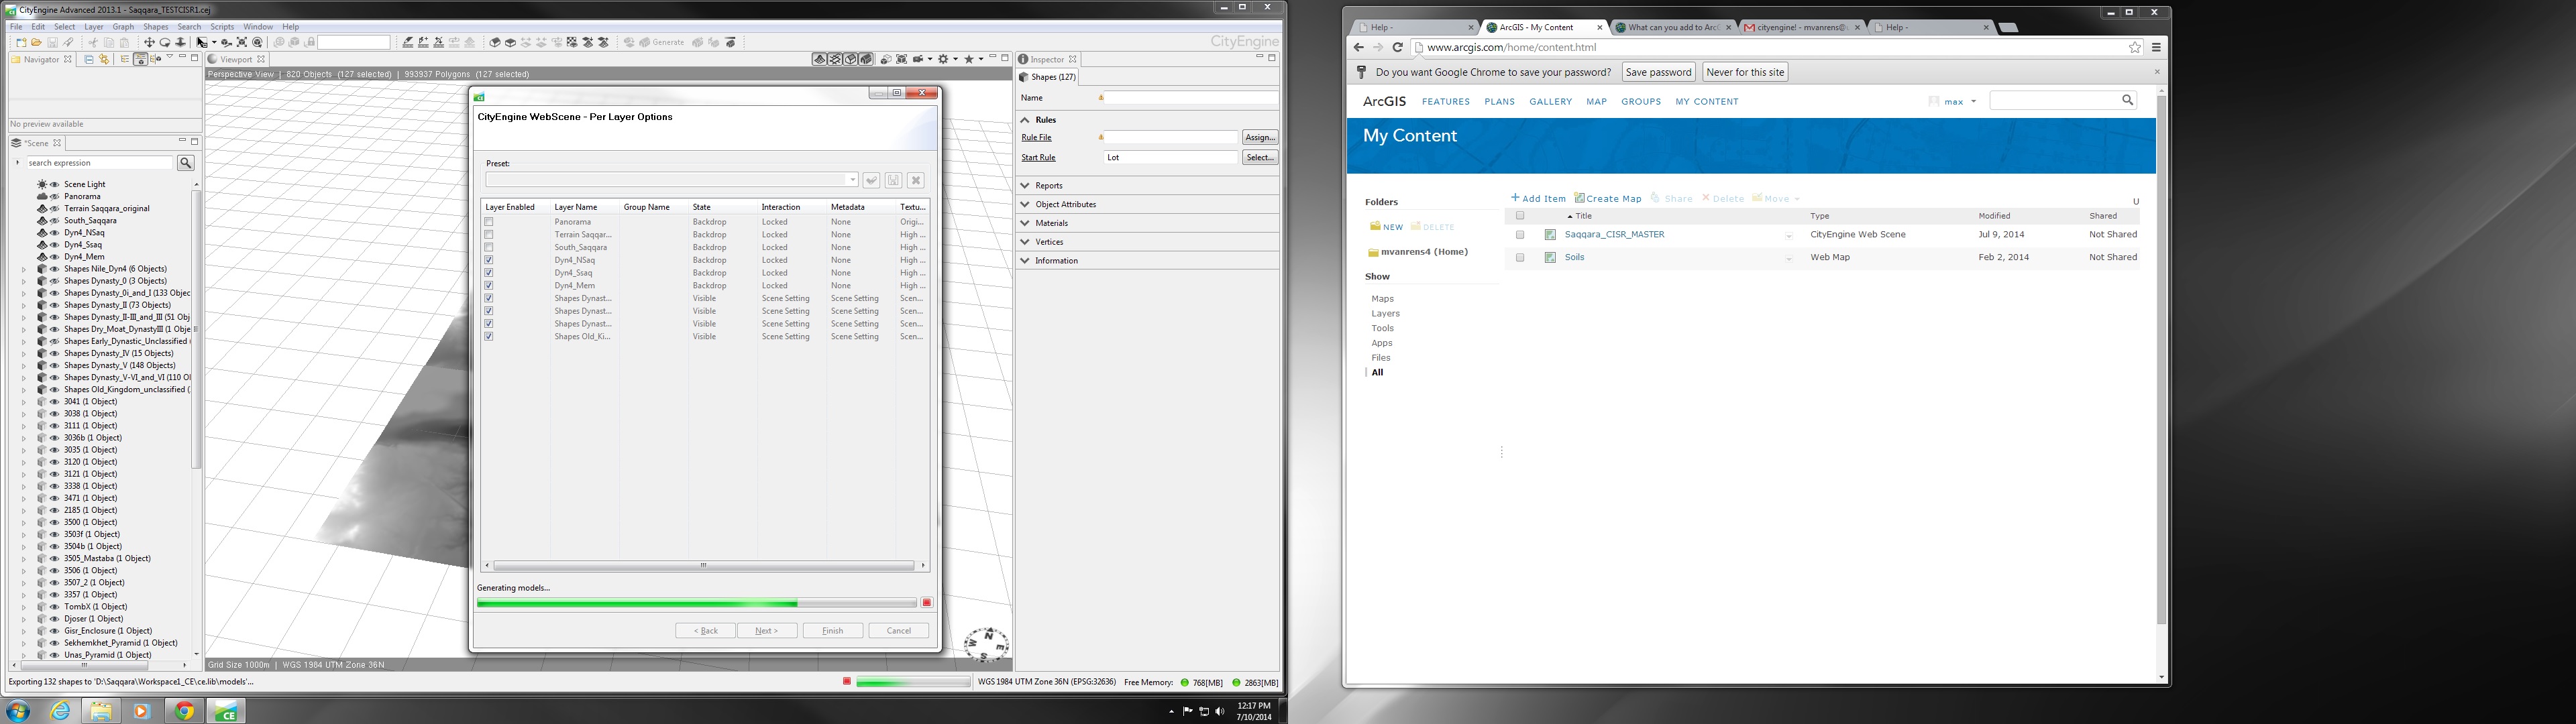Click Chrome reload page icon
Image resolution: width=2576 pixels, height=724 pixels.
pyautogui.click(x=1398, y=47)
